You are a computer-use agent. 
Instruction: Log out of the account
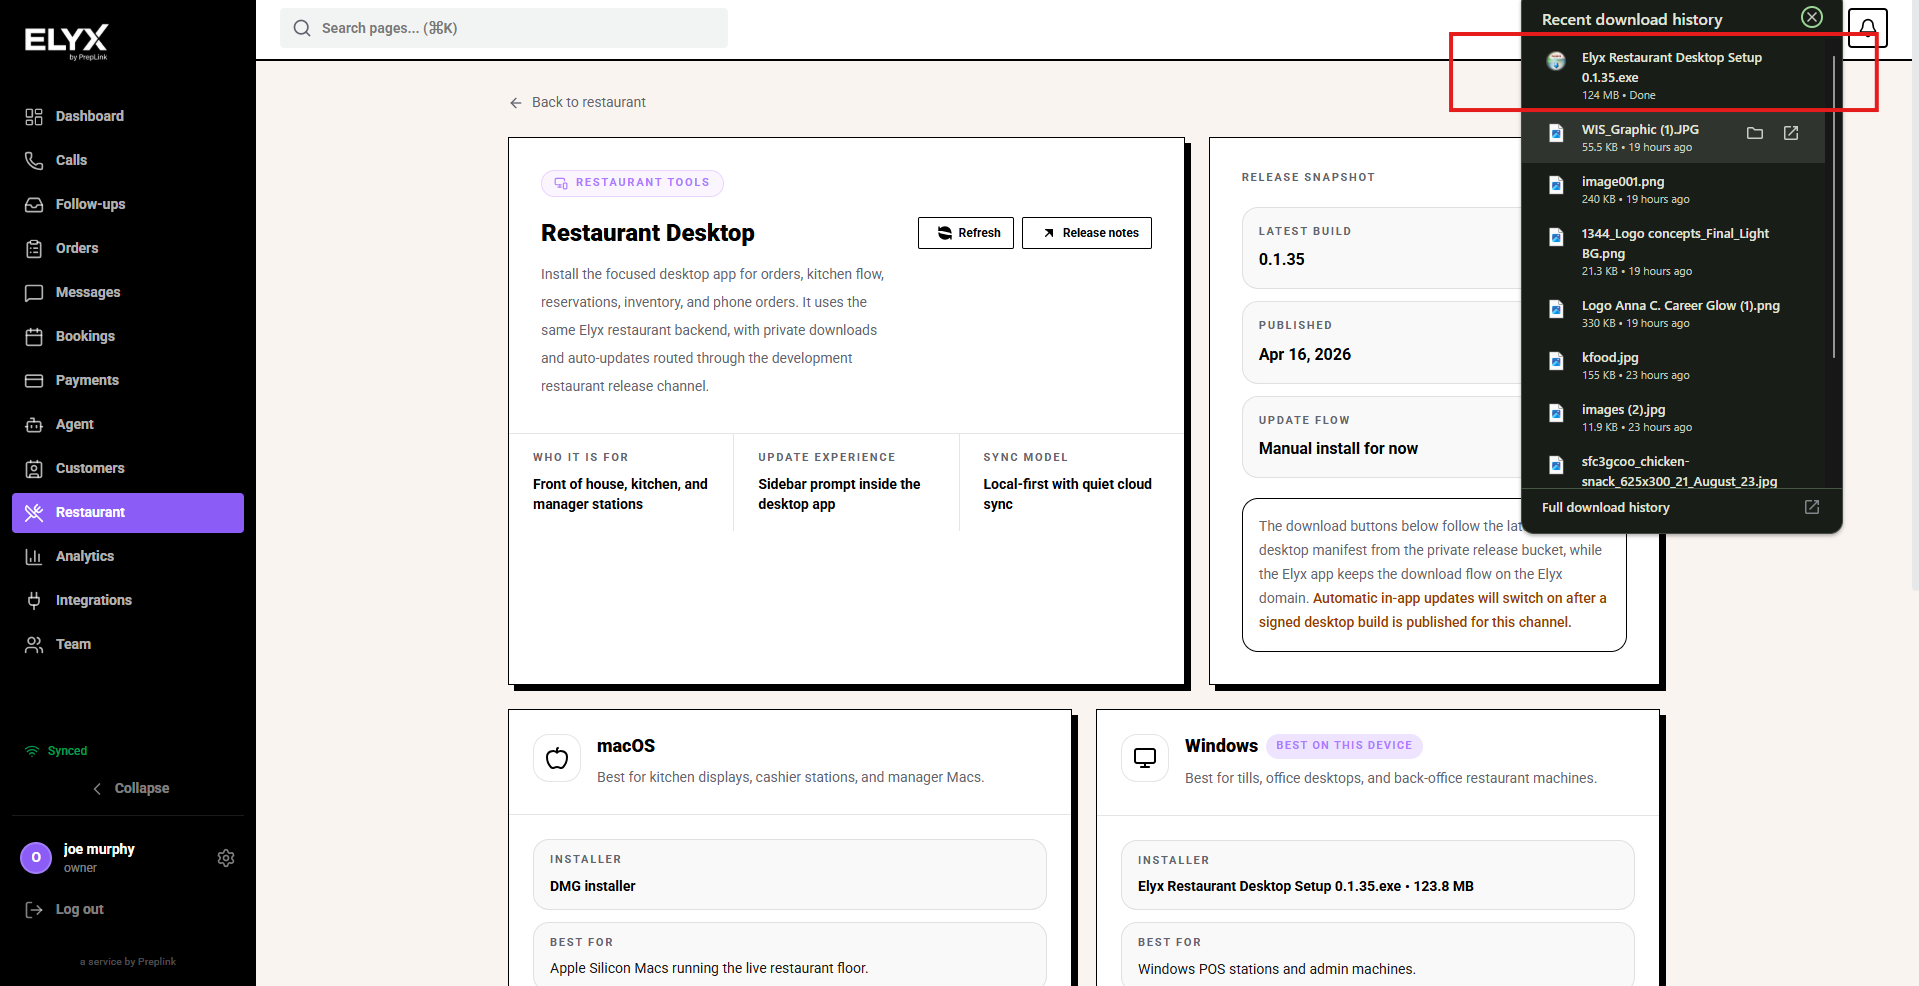tap(66, 909)
